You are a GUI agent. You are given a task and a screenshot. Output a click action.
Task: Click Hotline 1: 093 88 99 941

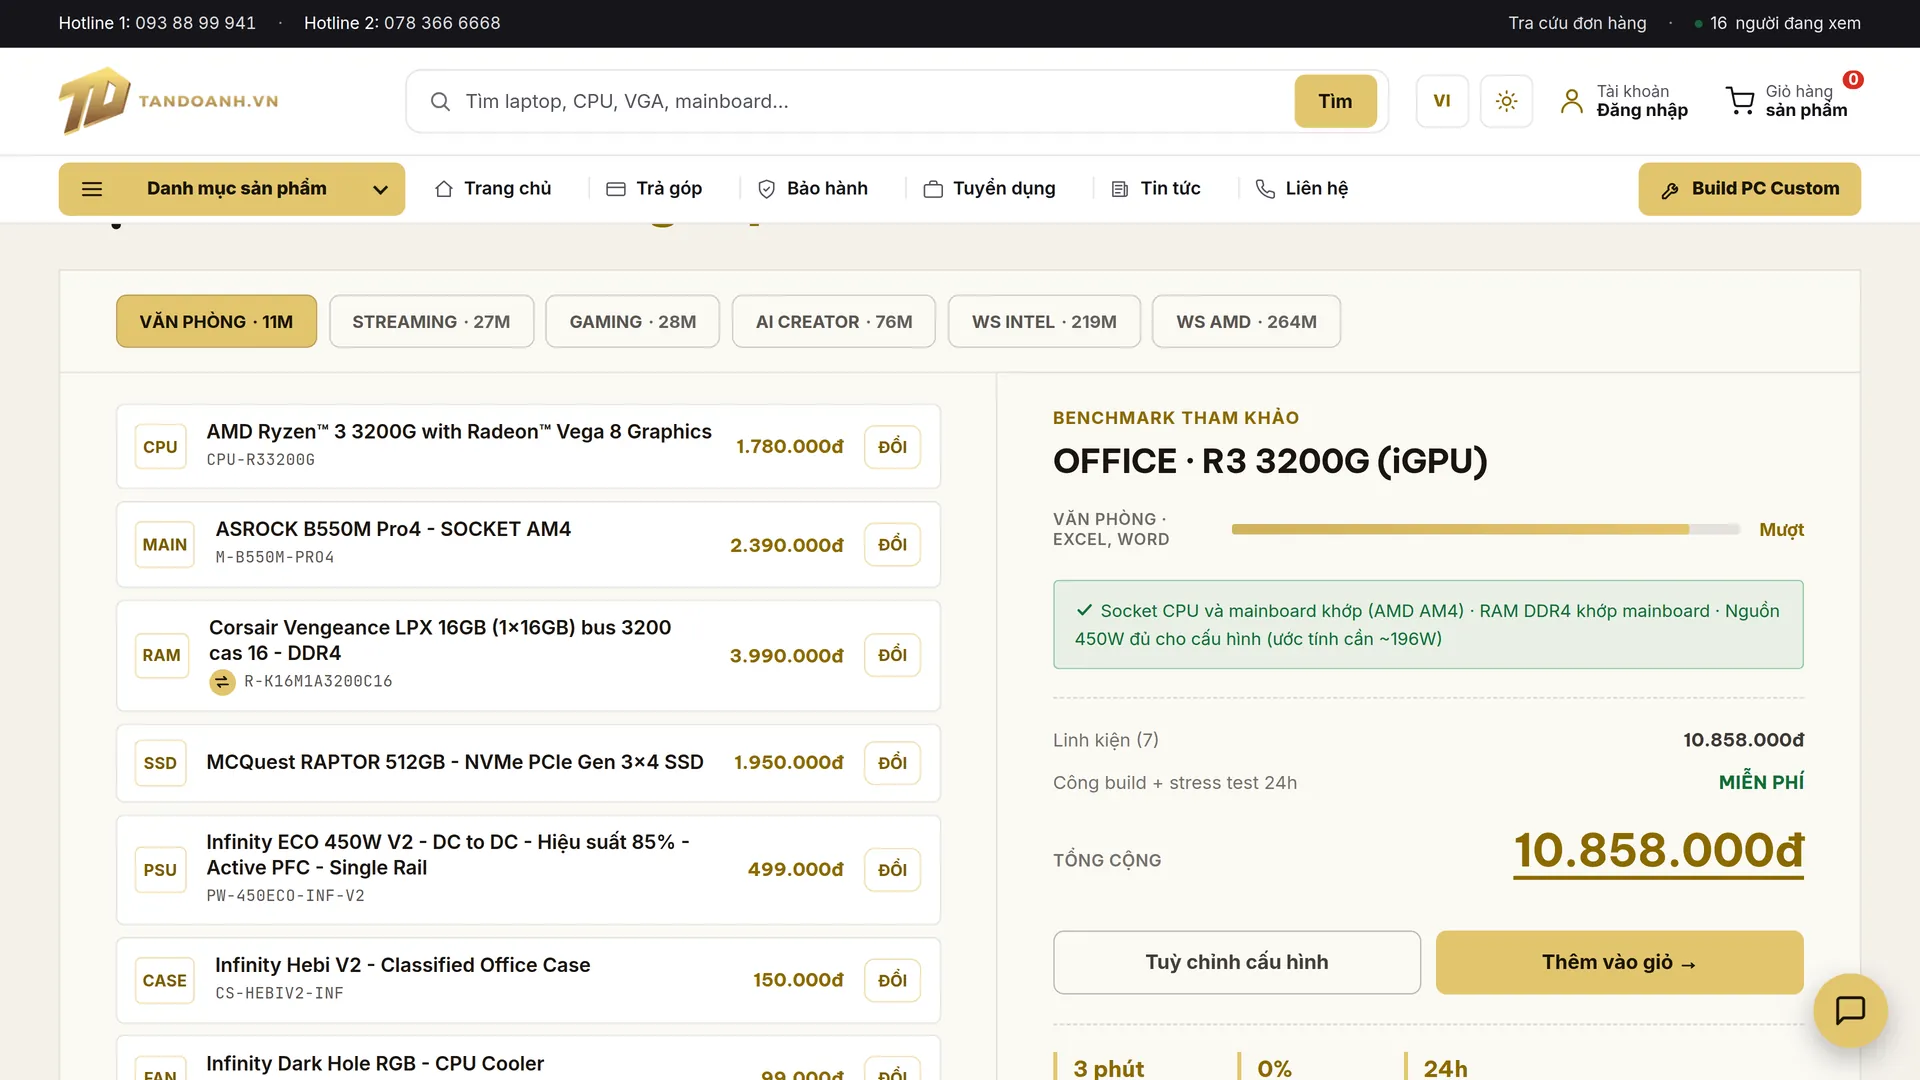pos(157,23)
